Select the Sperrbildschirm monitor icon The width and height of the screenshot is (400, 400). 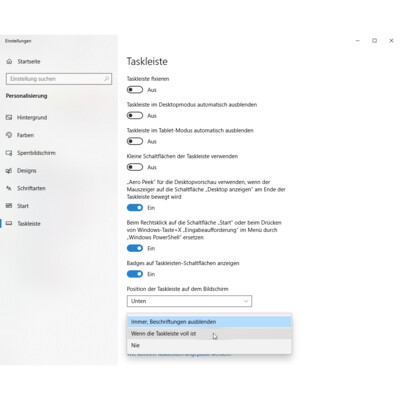point(9,153)
